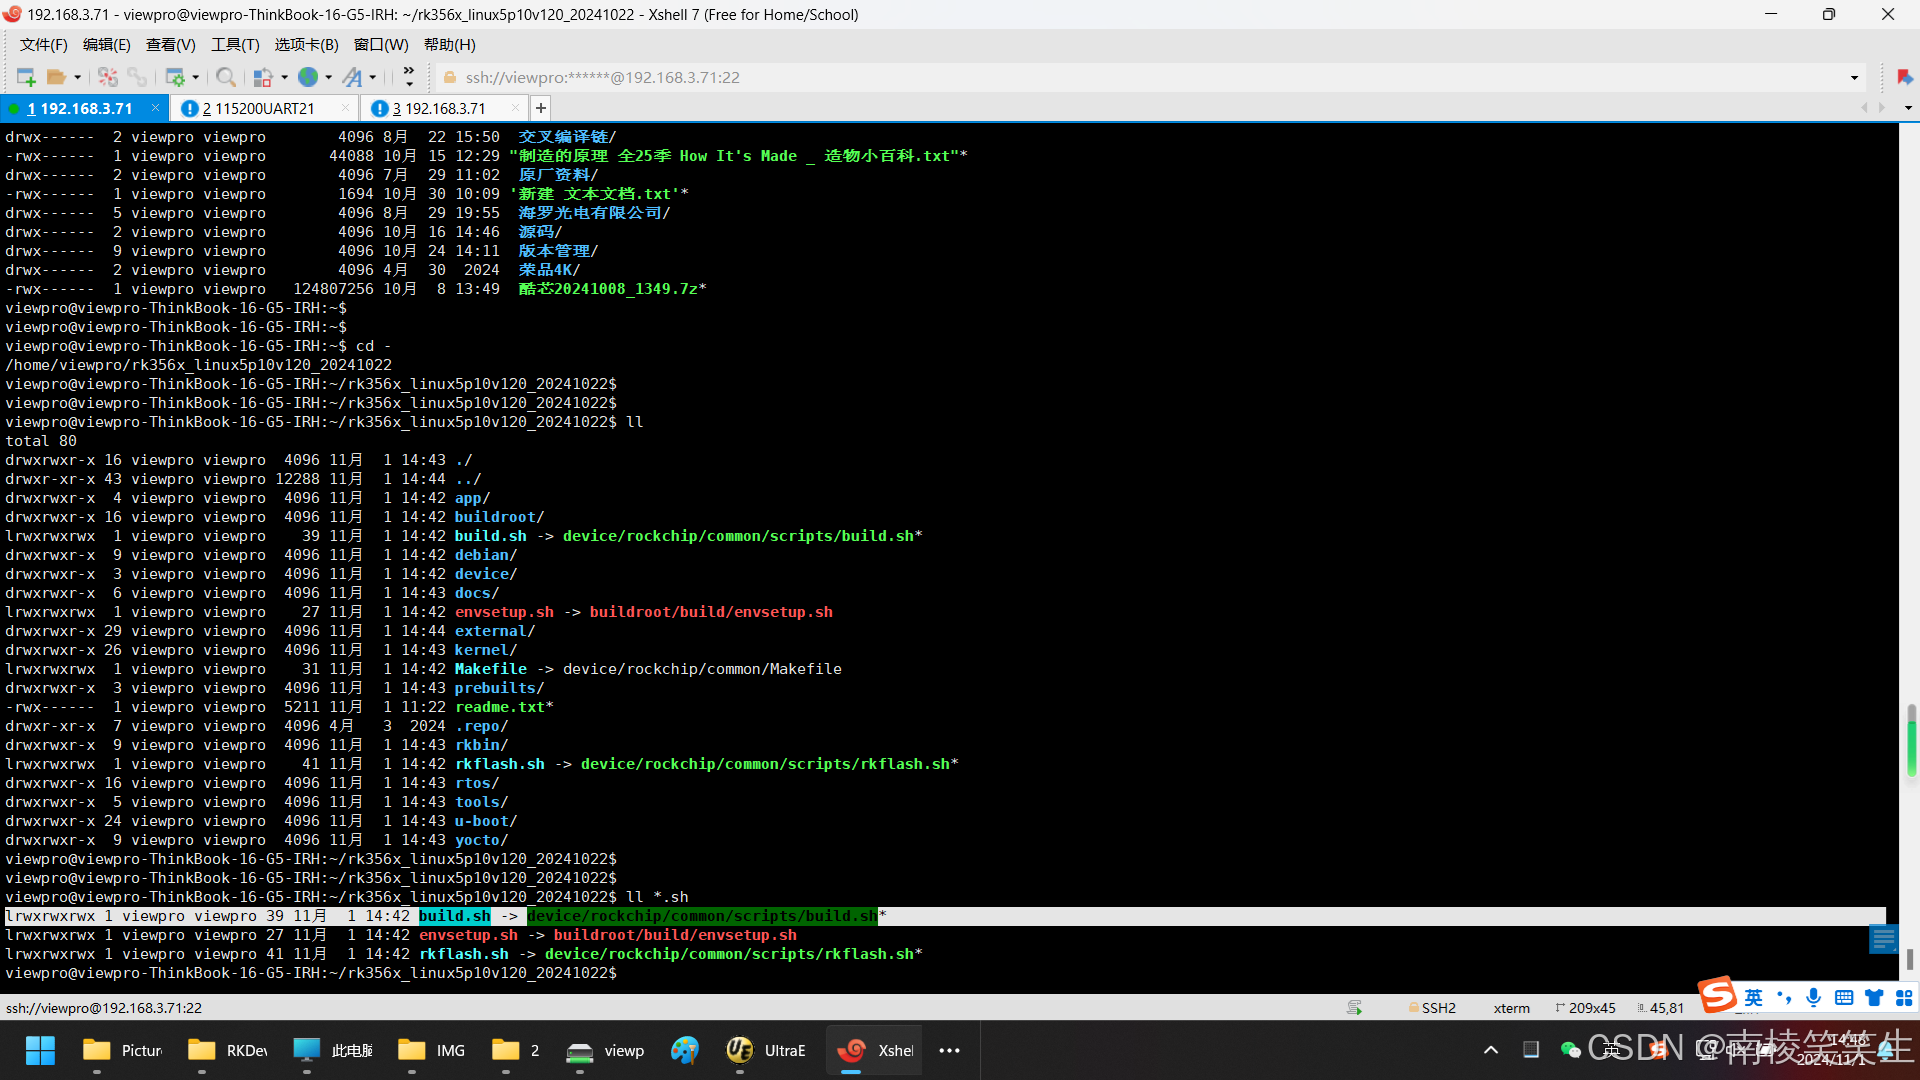Open the session Properties gear icon
This screenshot has width=1920, height=1080.
tap(175, 77)
